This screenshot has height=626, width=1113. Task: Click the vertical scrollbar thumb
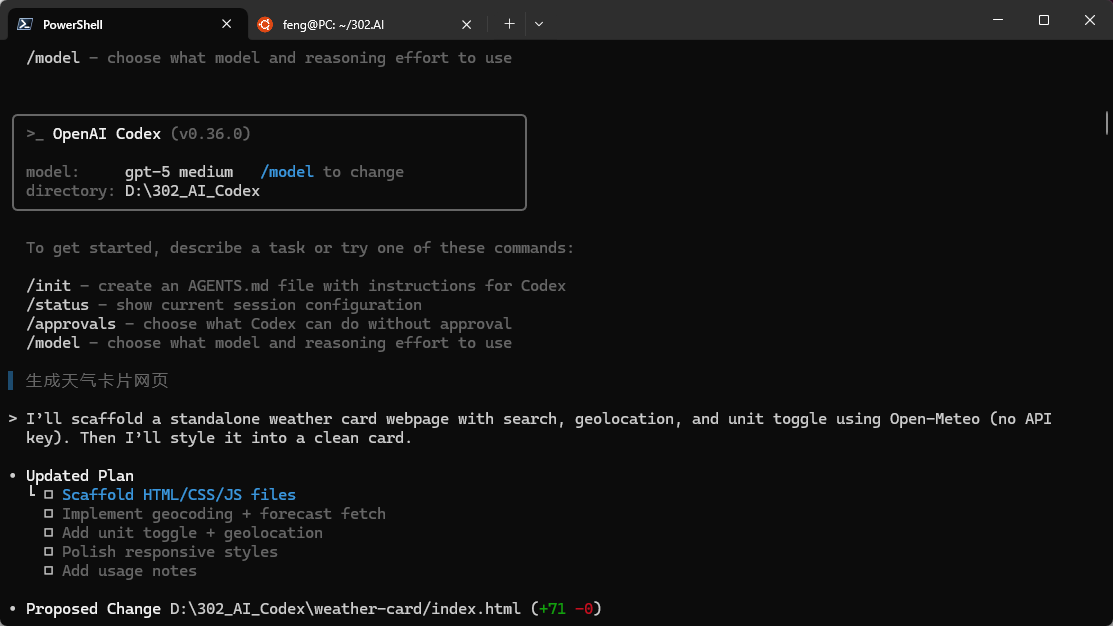1106,122
